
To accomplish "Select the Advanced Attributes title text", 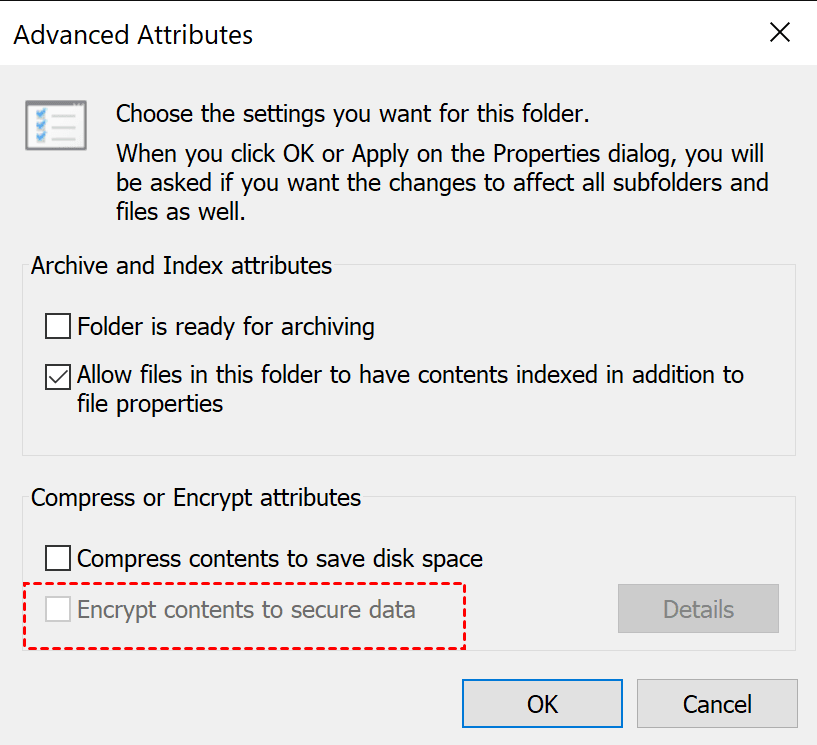I will click(133, 34).
